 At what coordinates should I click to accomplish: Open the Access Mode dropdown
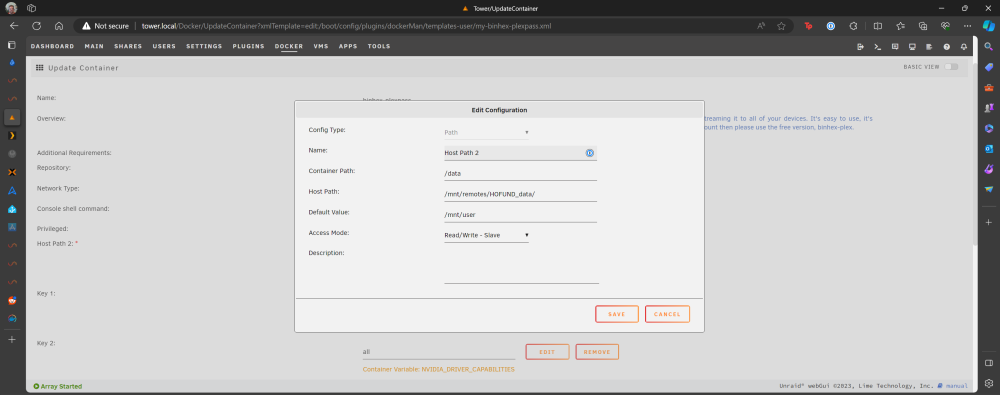tap(487, 235)
